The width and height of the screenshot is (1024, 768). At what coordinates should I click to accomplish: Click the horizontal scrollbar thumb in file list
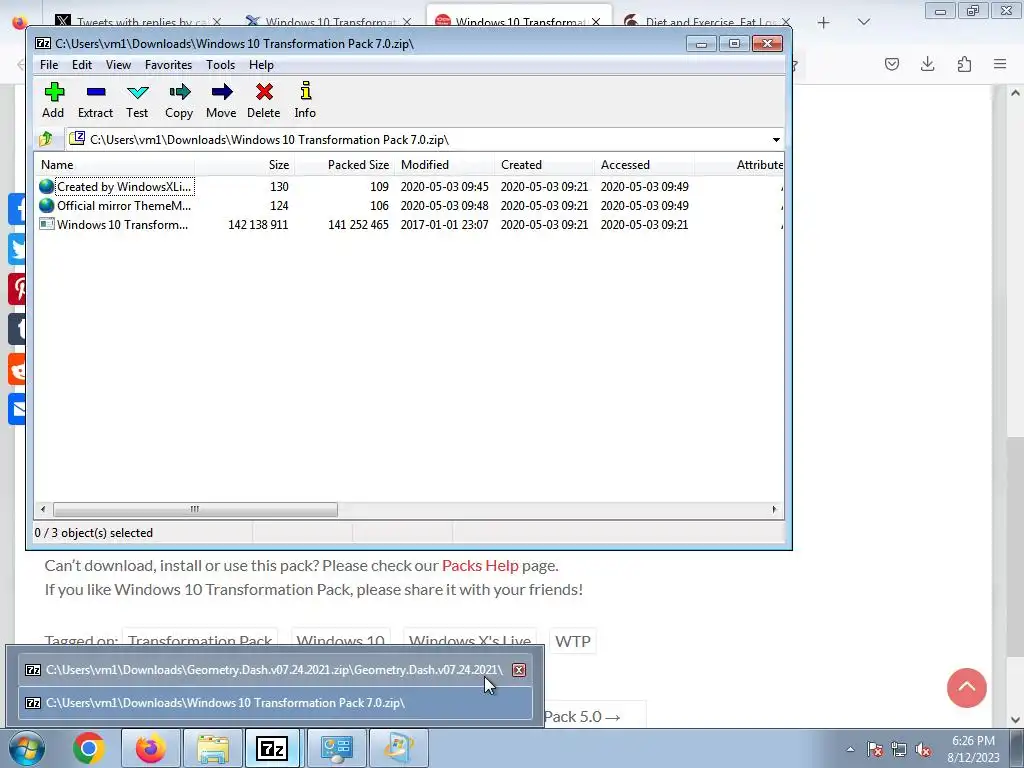tap(195, 509)
